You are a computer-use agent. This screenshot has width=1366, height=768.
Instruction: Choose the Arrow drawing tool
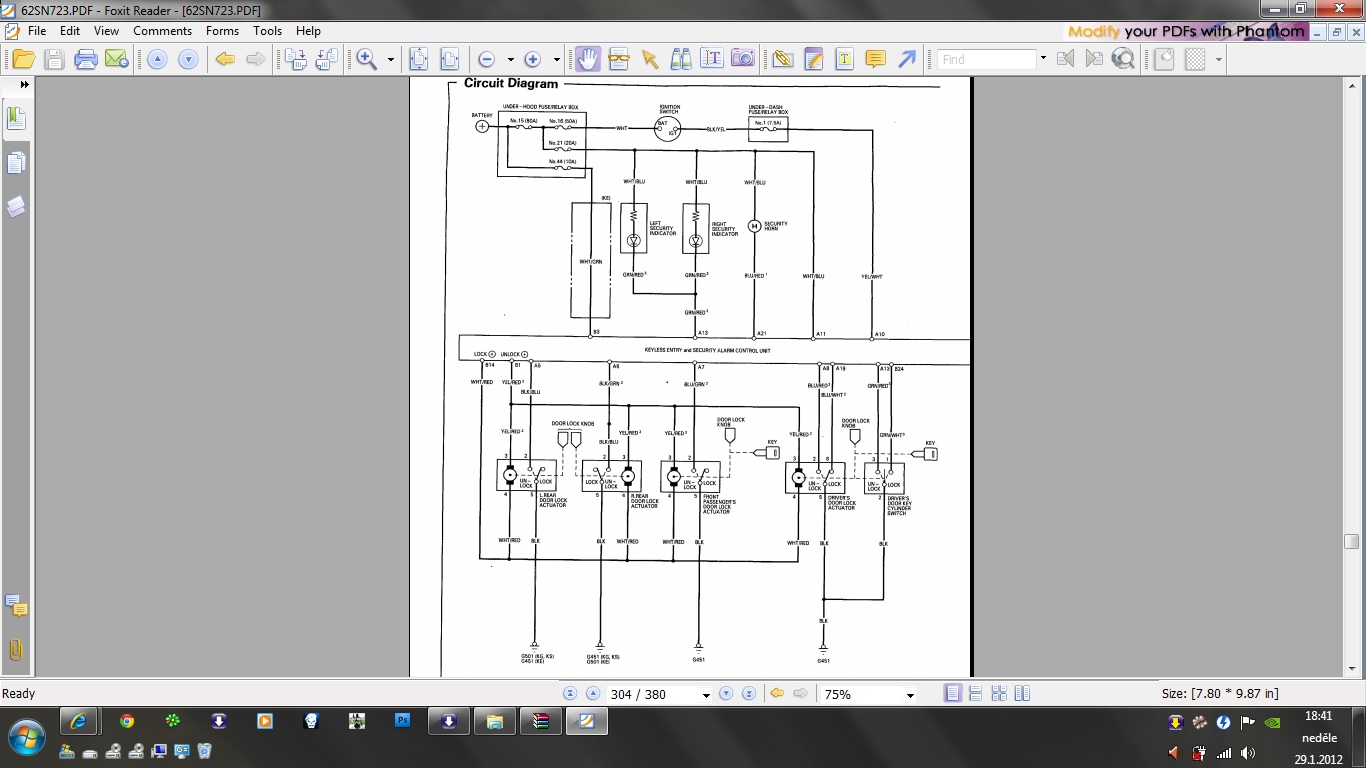(x=906, y=59)
